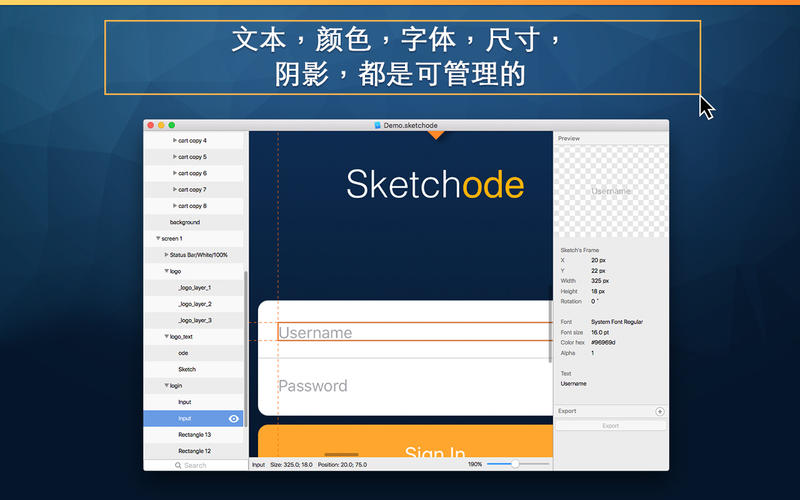Select the ode text layer
800x500 pixels.
[x=194, y=353]
